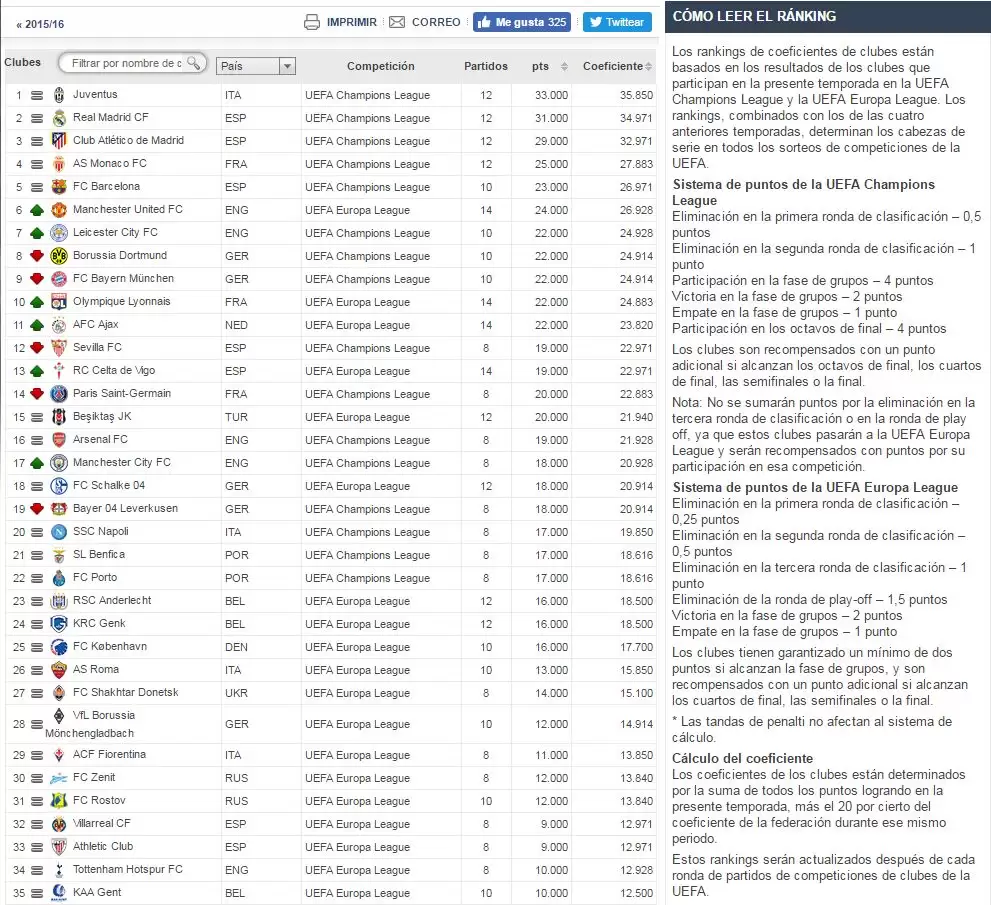This screenshot has height=905, width=991.
Task: Click the Paris Saint-Germain crest
Action: tap(59, 394)
